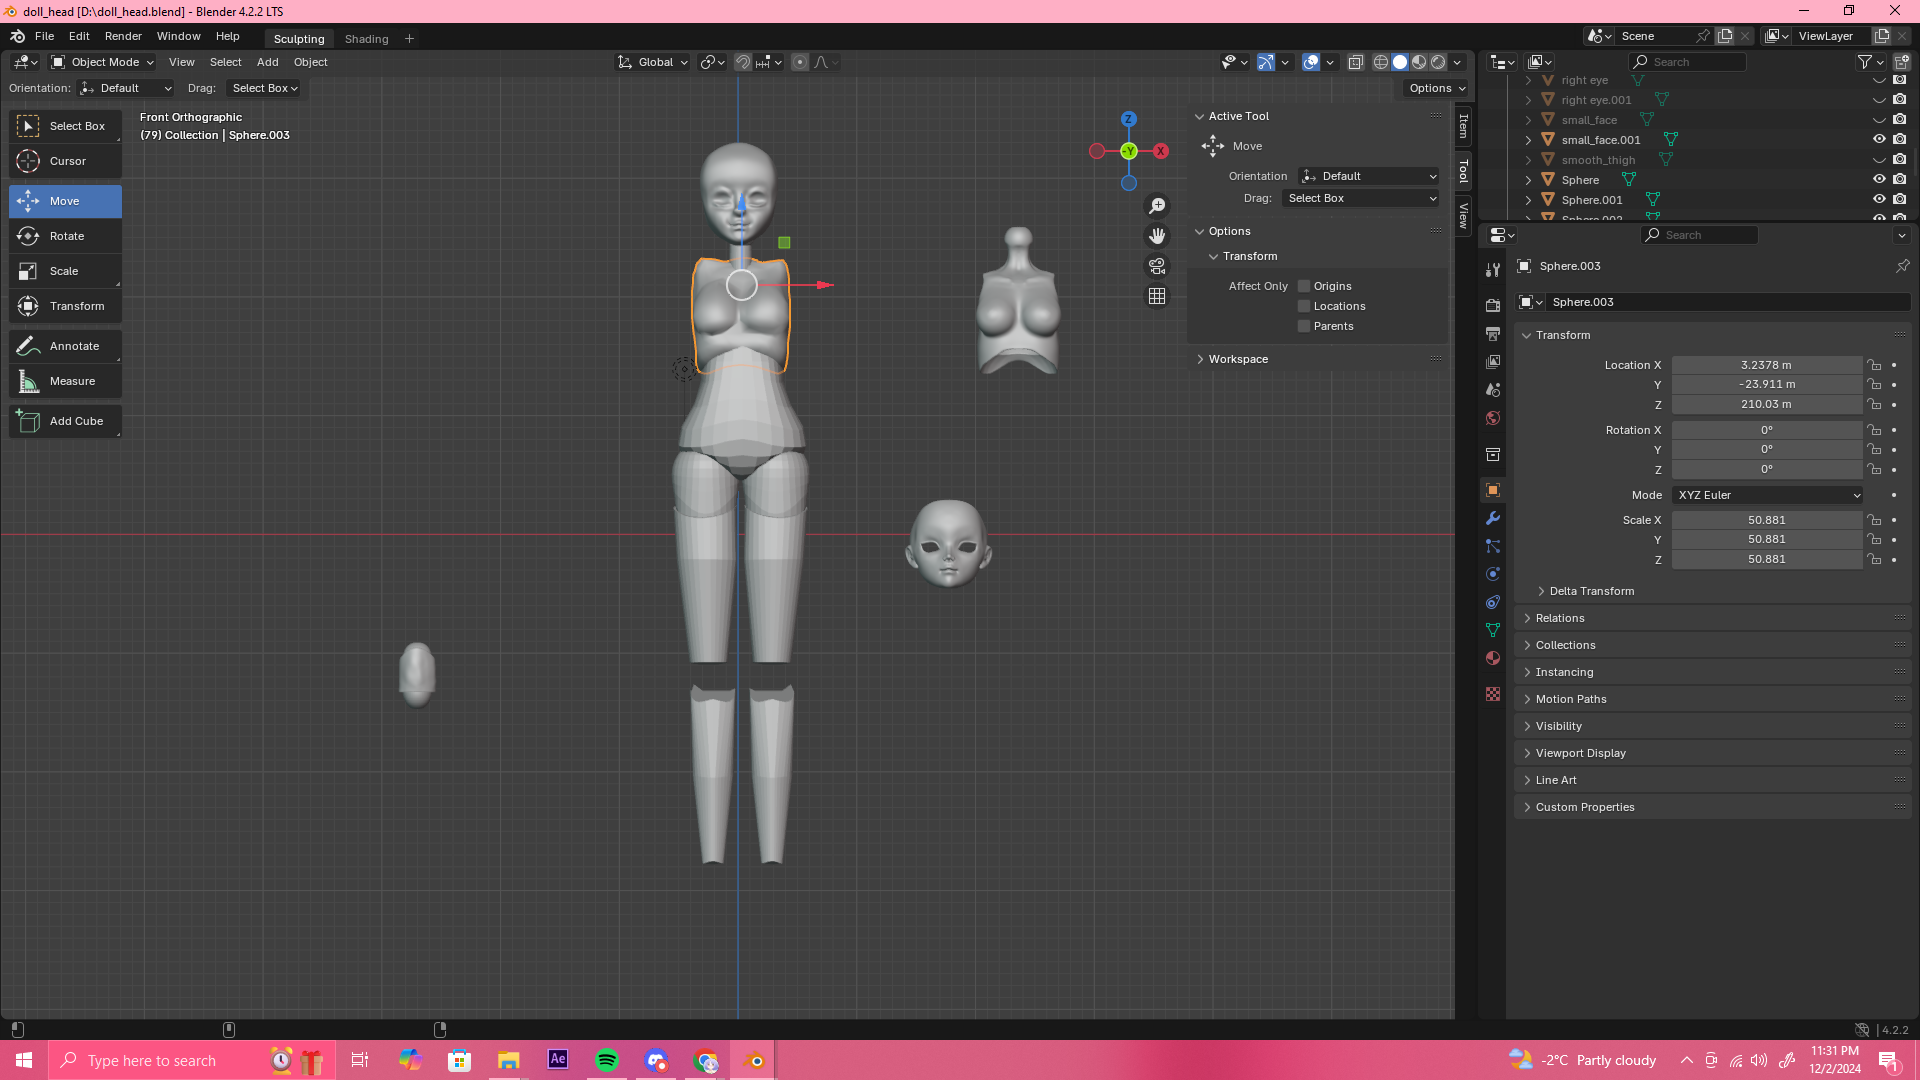Image resolution: width=1920 pixels, height=1080 pixels.
Task: Open the Render menu
Action: pos(123,36)
